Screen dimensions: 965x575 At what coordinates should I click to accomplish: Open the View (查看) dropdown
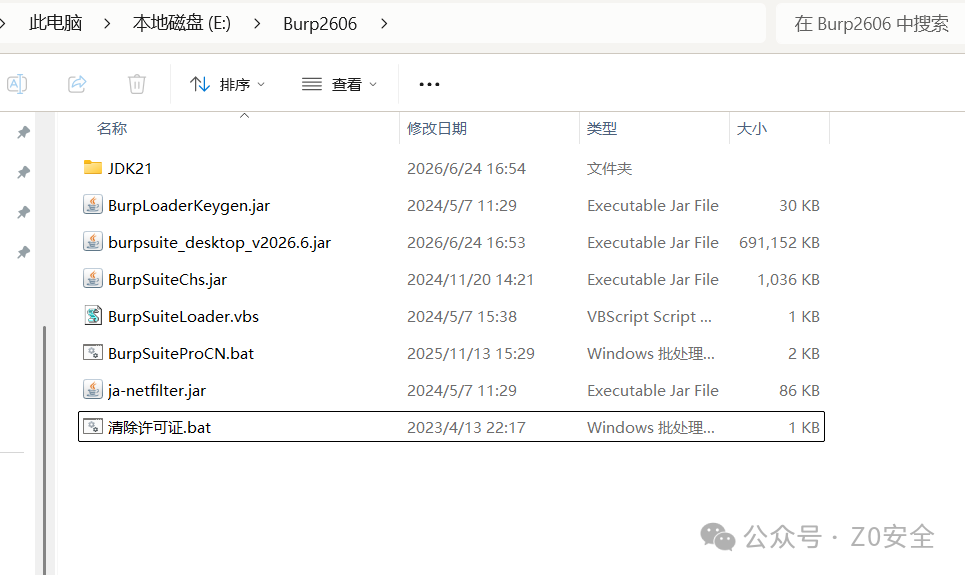339,84
